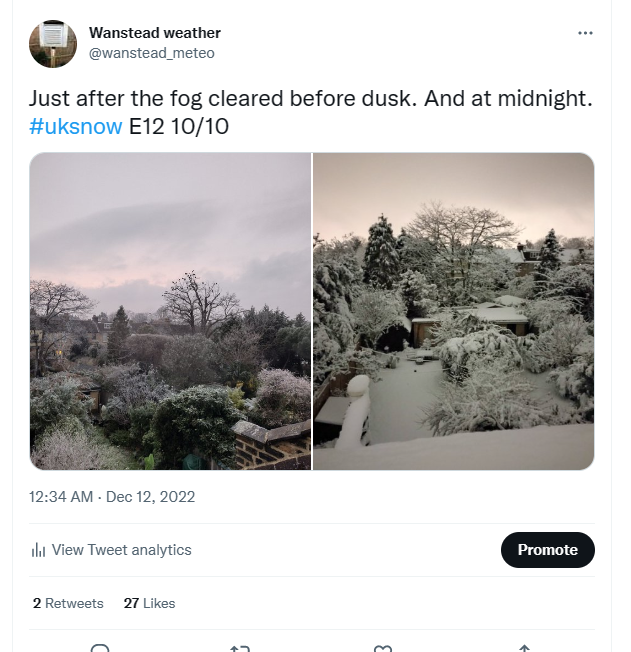
Task: Enlarge the left foggy dusk photo
Action: [170, 311]
